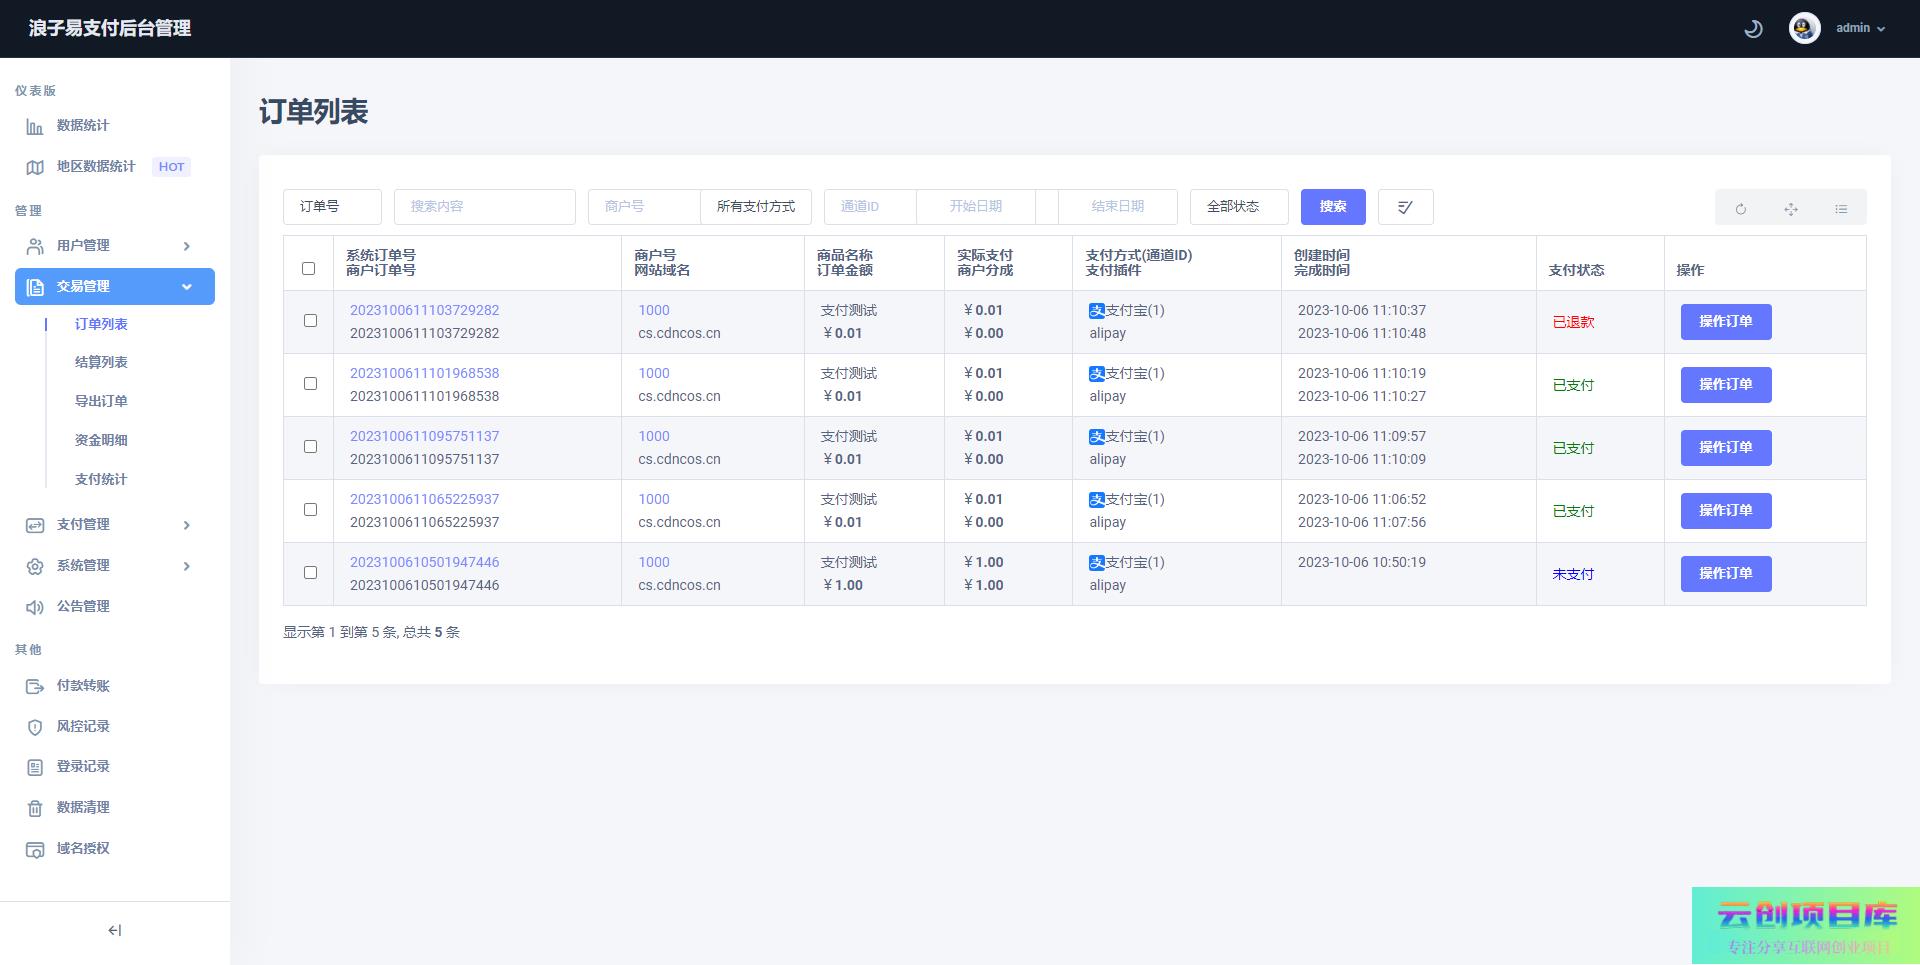Viewport: 1920px width, 965px height.
Task: Check the select-all checkbox in table header
Action: (308, 268)
